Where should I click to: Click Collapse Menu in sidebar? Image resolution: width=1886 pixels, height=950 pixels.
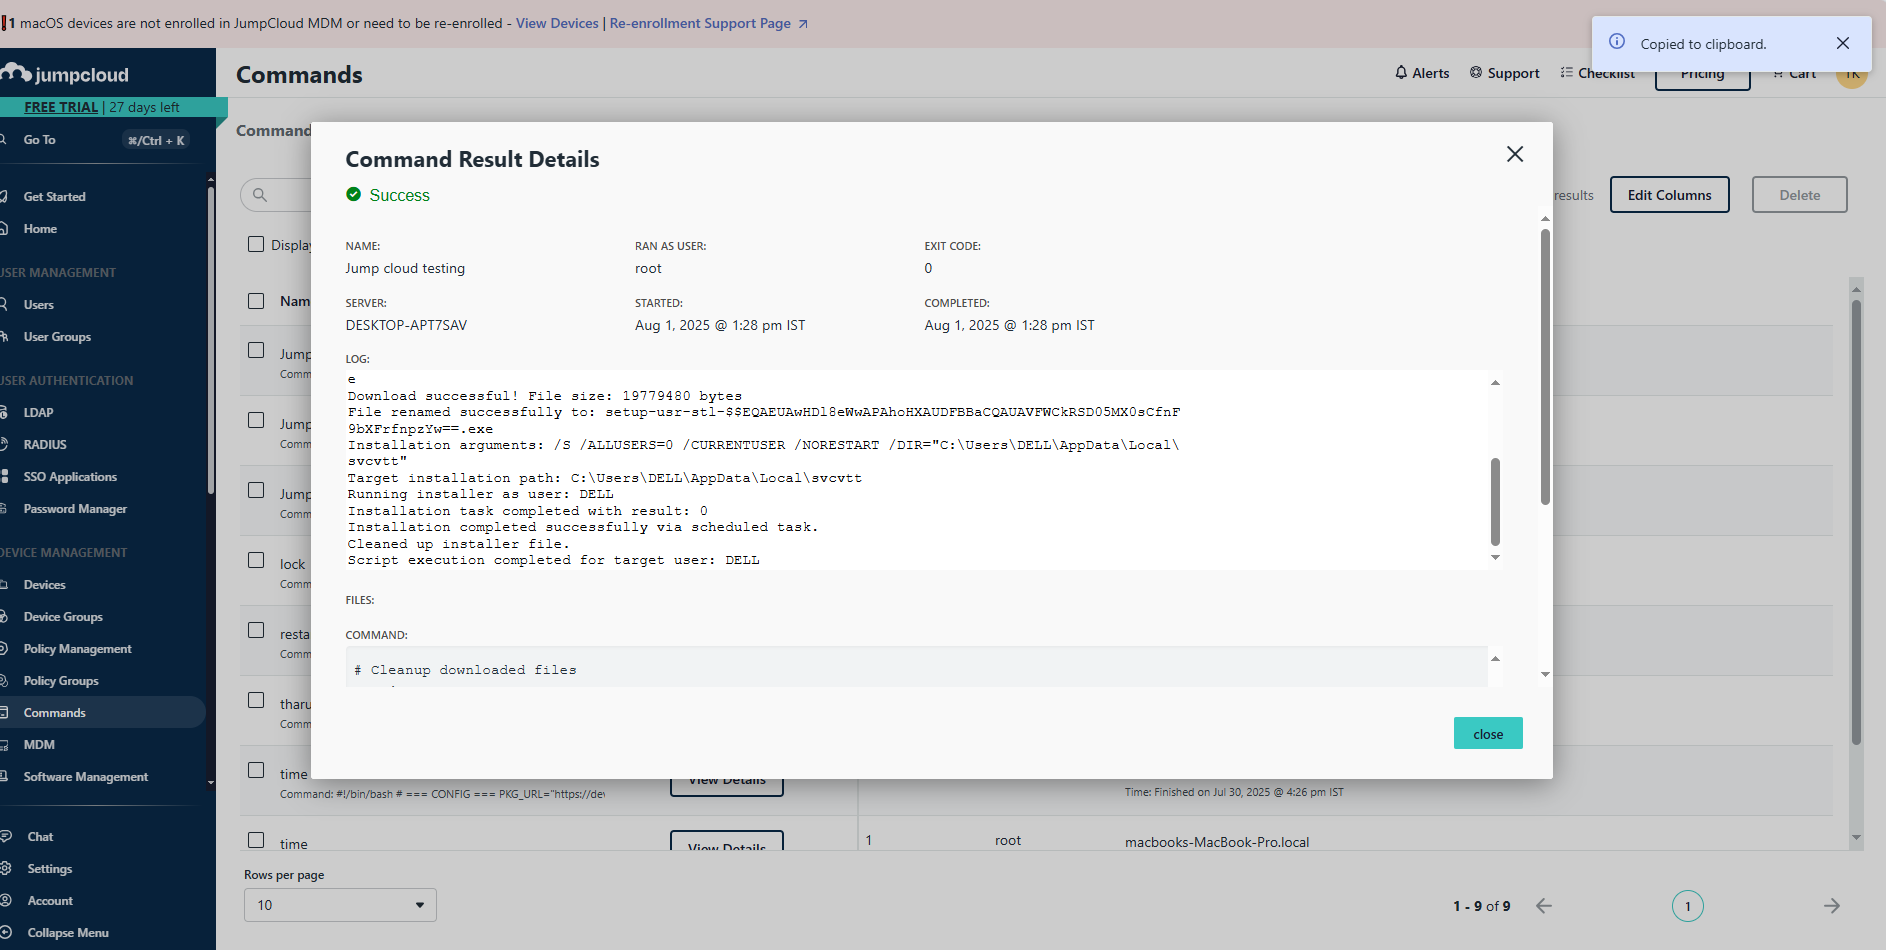pos(67,933)
